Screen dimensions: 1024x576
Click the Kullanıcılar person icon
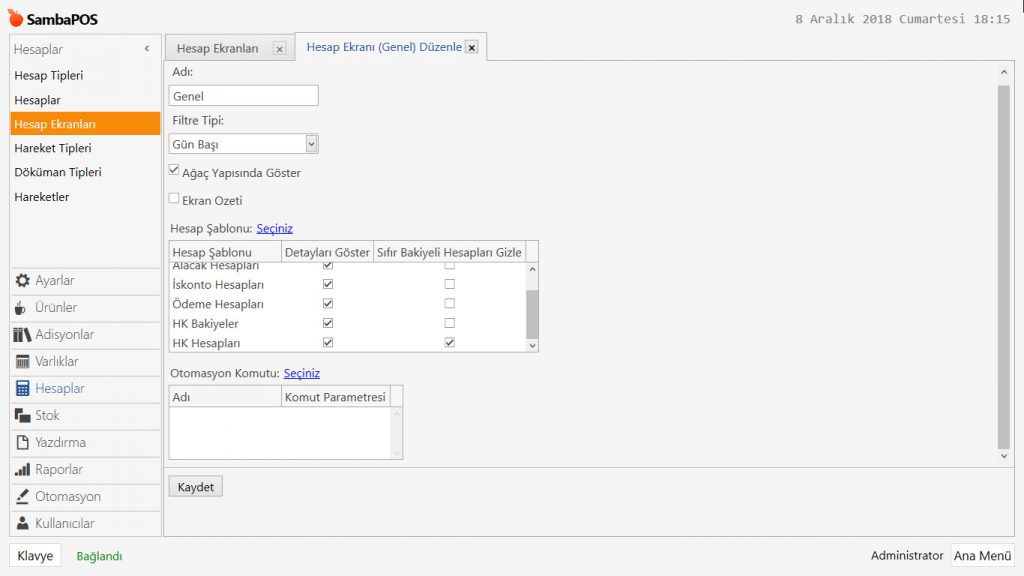pyautogui.click(x=22, y=524)
